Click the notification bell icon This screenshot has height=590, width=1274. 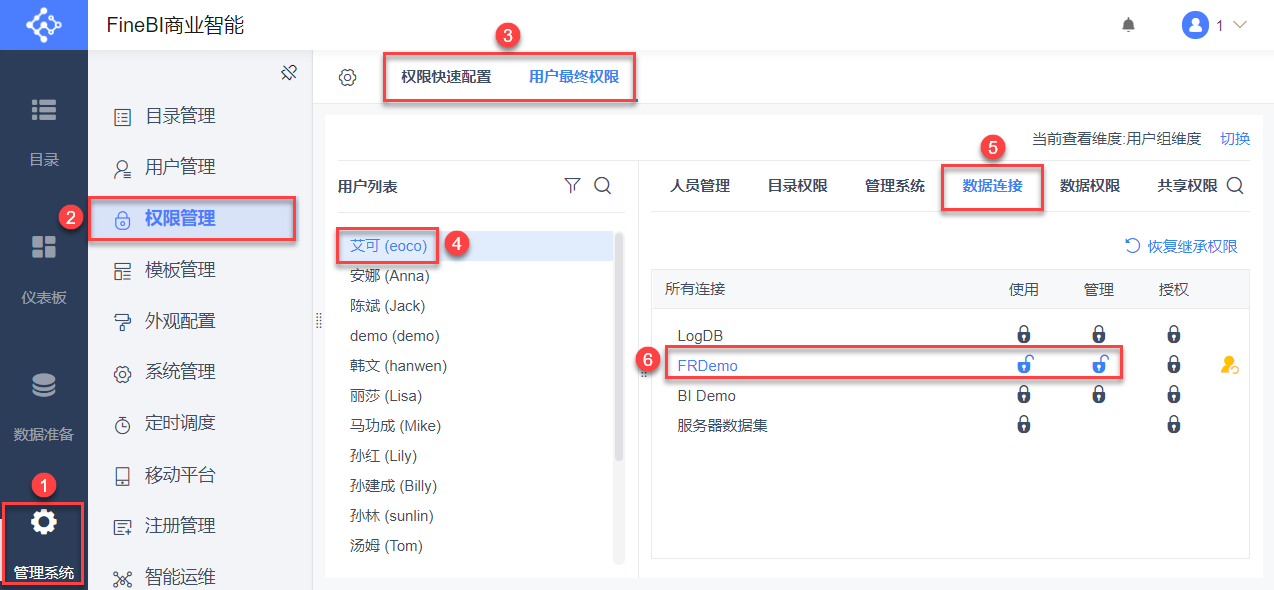pyautogui.click(x=1128, y=25)
